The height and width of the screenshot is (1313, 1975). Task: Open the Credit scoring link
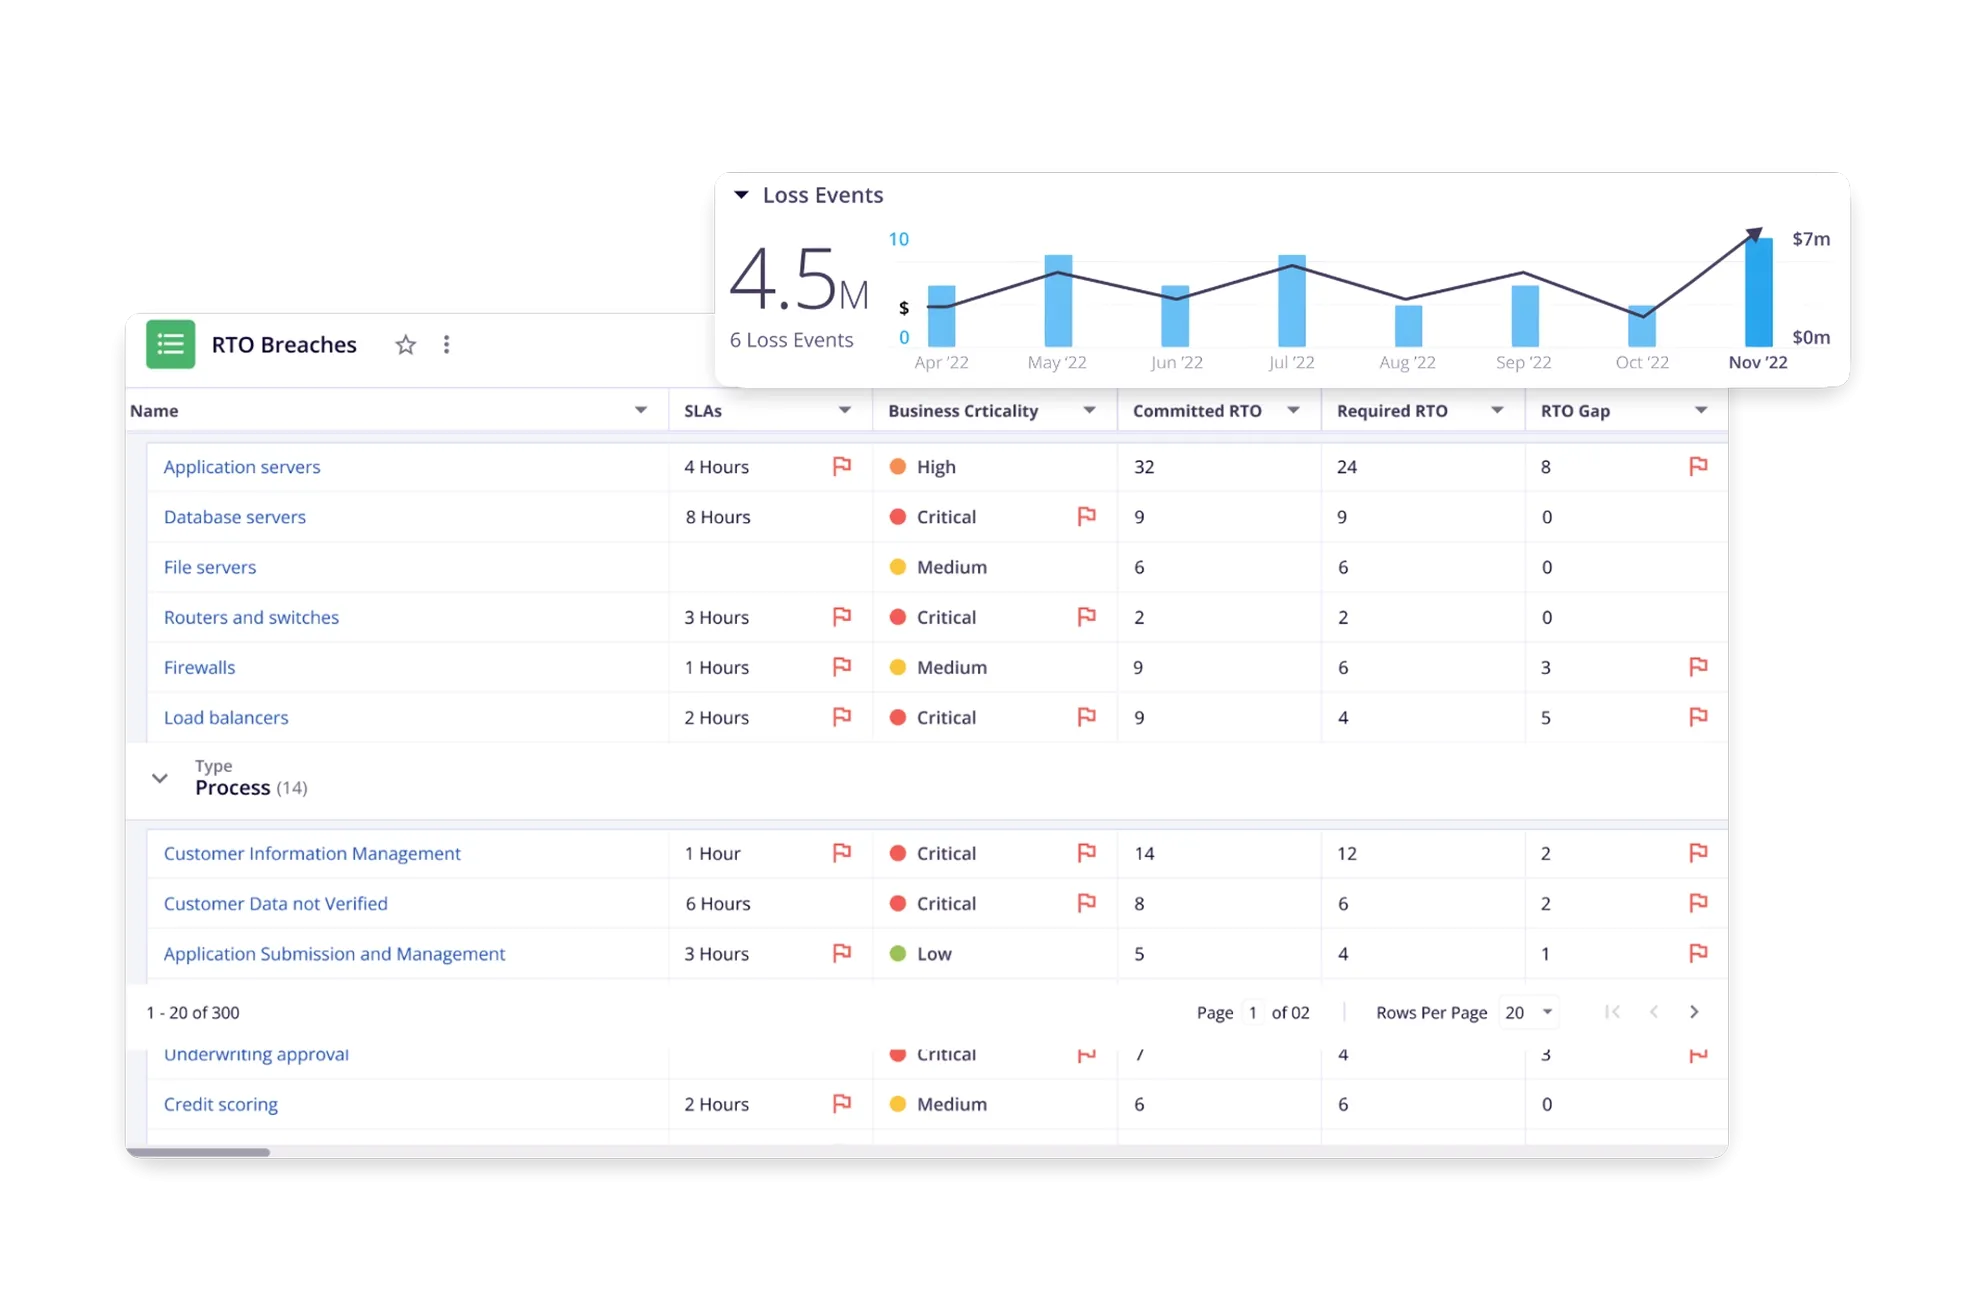220,1104
